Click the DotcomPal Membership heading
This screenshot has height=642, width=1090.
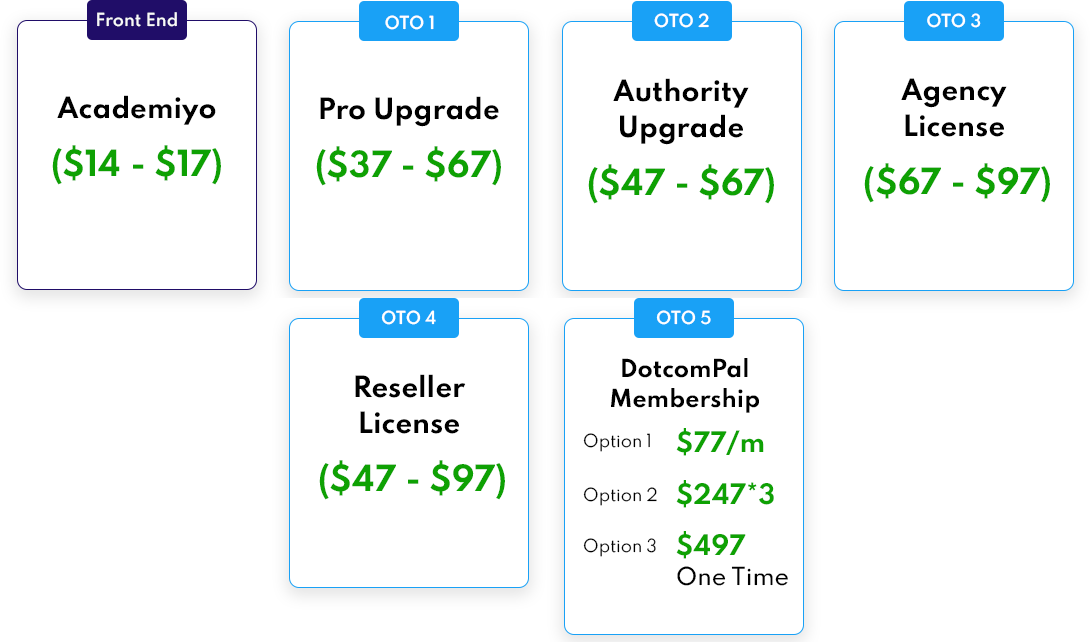pyautogui.click(x=684, y=384)
